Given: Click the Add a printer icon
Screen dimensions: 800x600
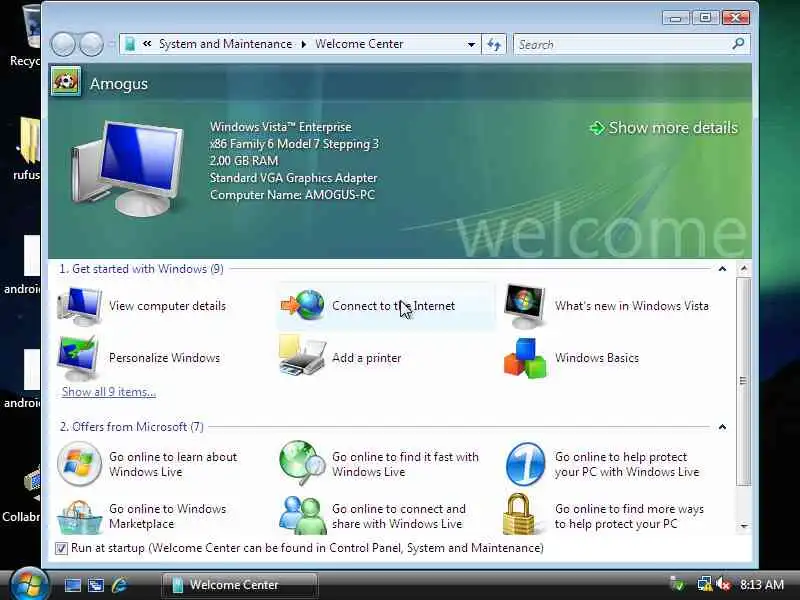Looking at the screenshot, I should point(302,355).
